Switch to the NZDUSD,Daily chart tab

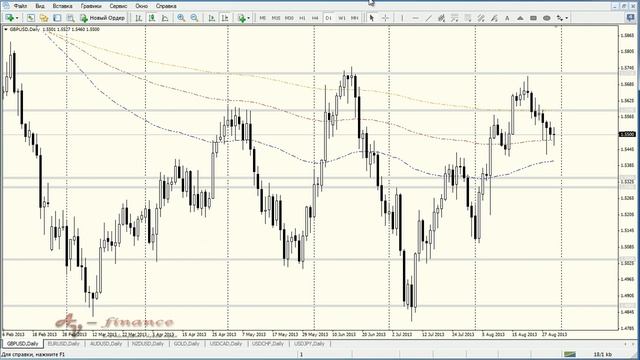click(148, 344)
